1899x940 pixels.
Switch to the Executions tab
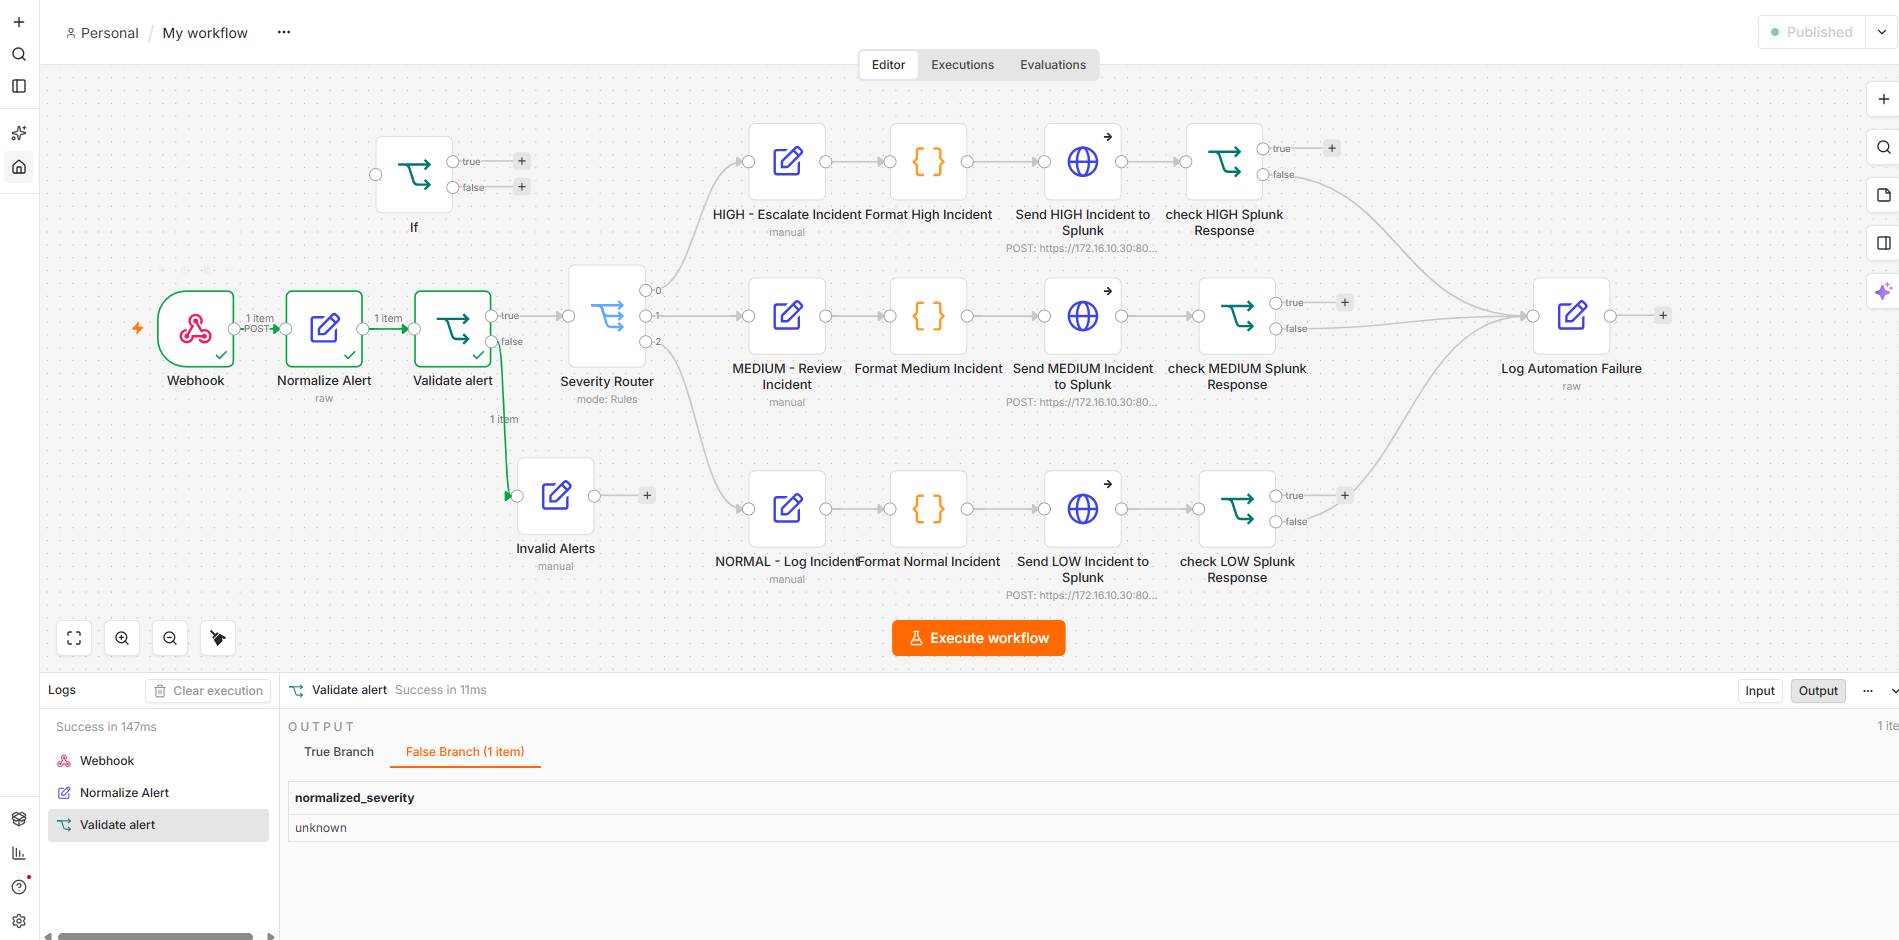(x=962, y=65)
